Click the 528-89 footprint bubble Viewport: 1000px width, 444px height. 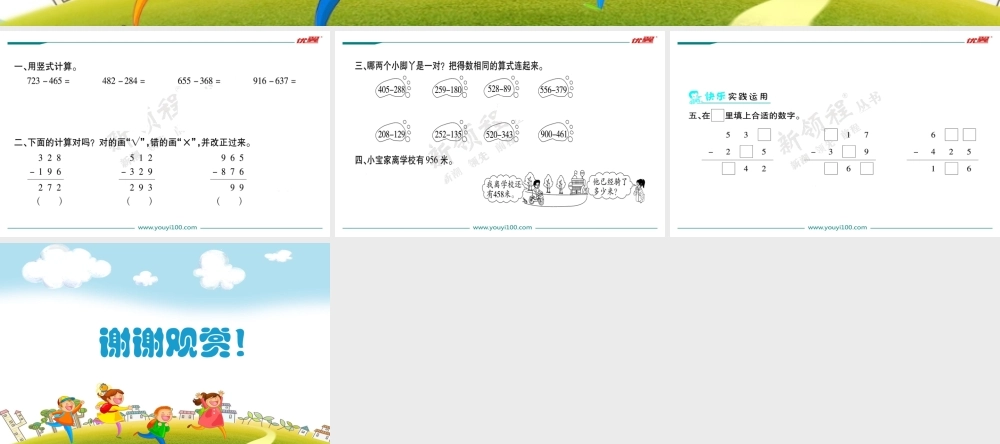[499, 90]
